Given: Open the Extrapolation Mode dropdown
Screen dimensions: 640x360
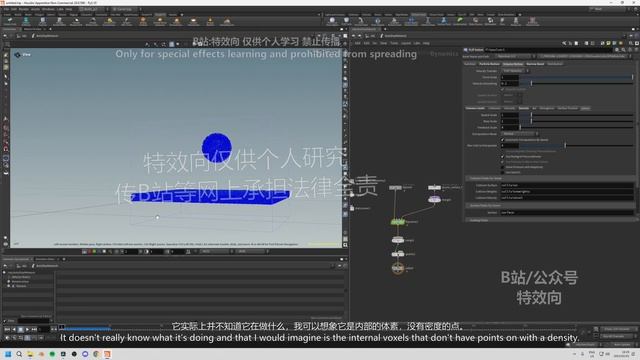Looking at the screenshot, I should (519, 133).
